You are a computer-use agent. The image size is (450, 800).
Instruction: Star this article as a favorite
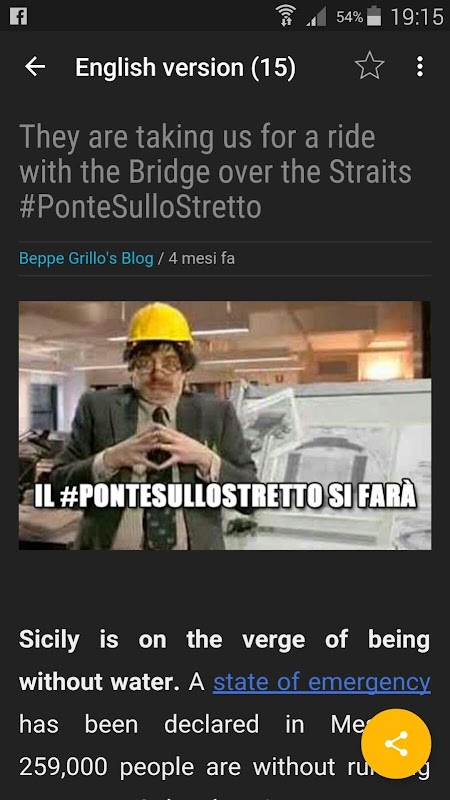pos(369,66)
